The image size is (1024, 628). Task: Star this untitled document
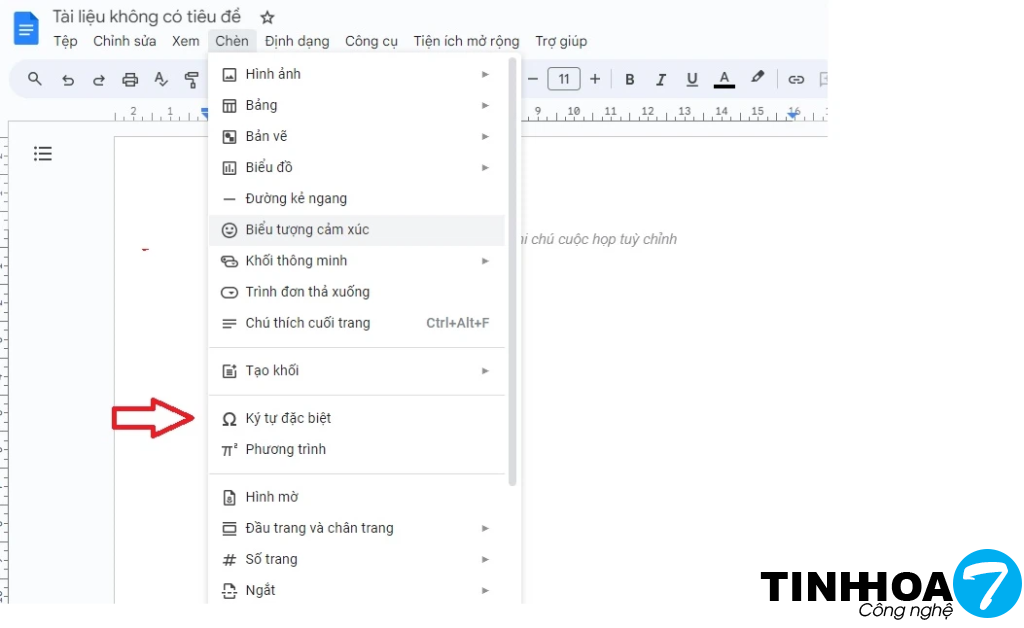tap(267, 17)
